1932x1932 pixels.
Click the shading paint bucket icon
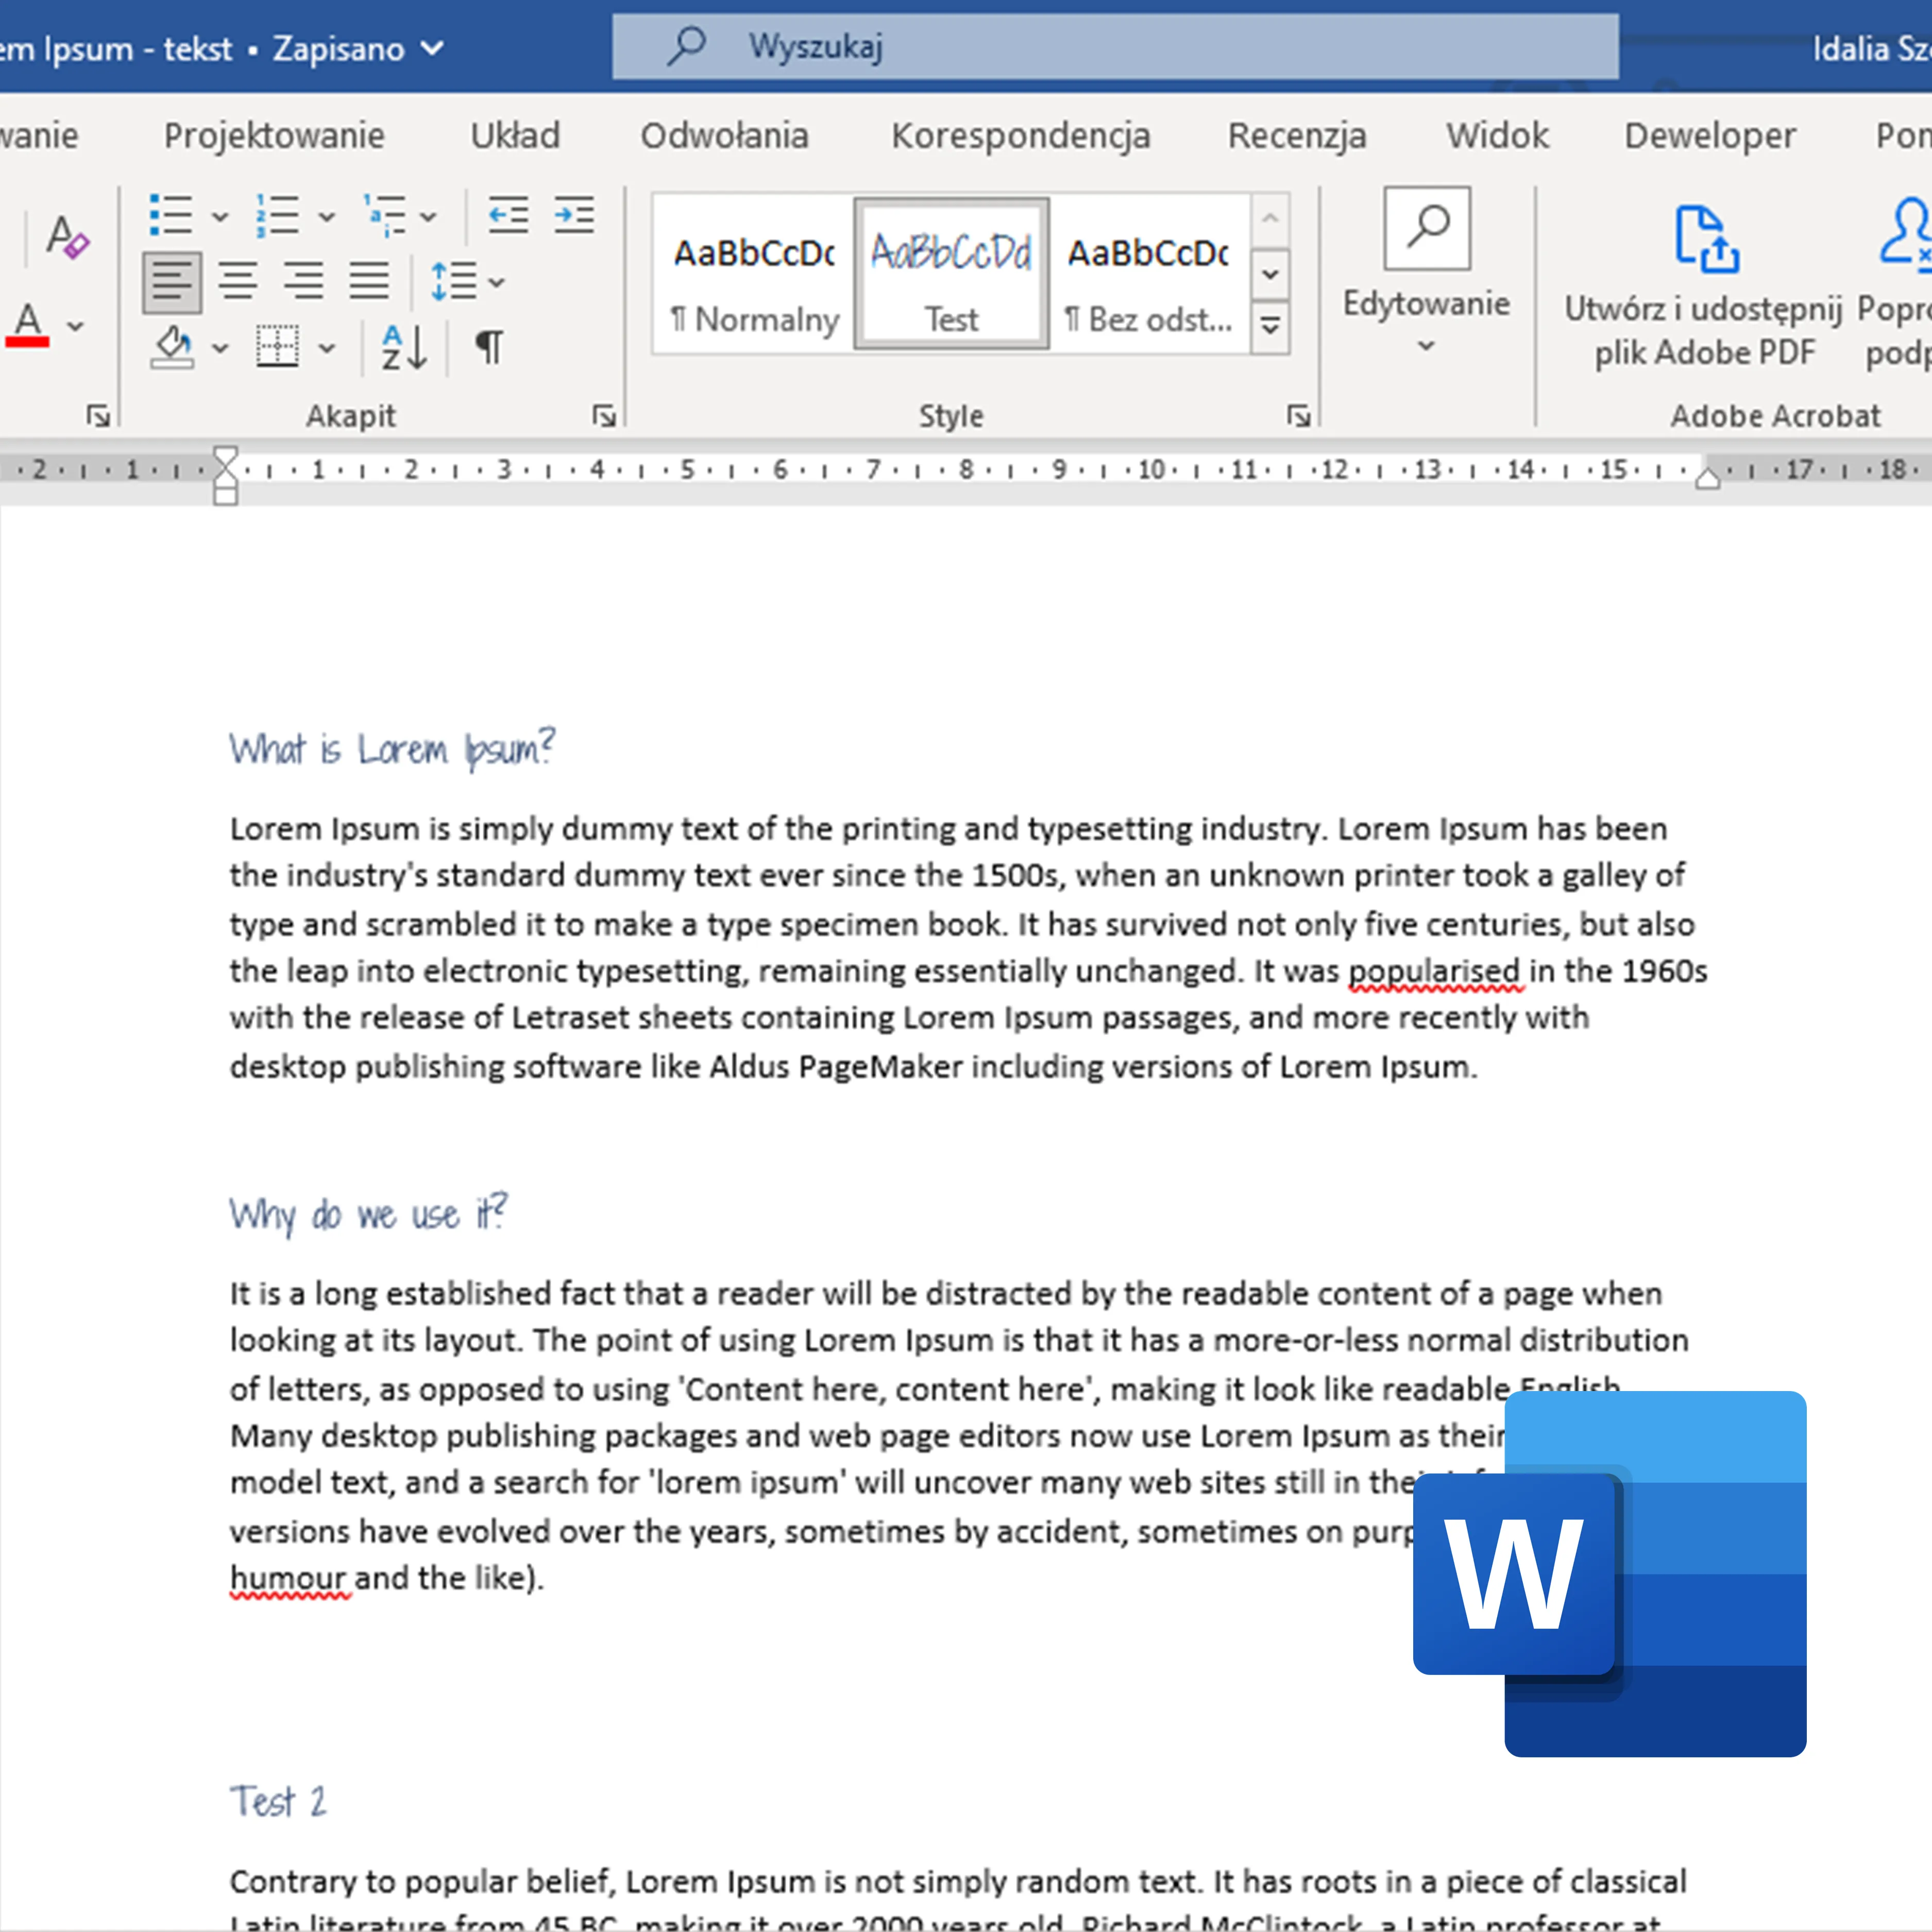click(x=173, y=348)
